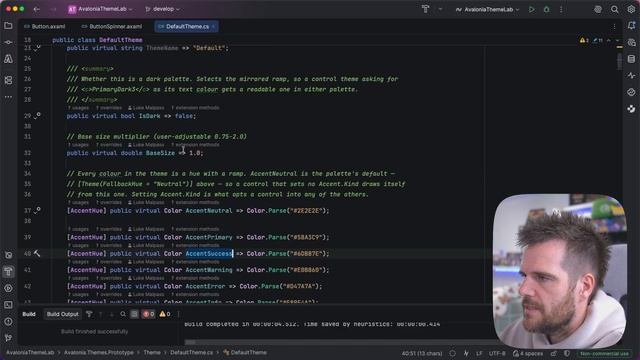Open IDE settings gear
The height and width of the screenshot is (360, 640).
coord(631,9)
